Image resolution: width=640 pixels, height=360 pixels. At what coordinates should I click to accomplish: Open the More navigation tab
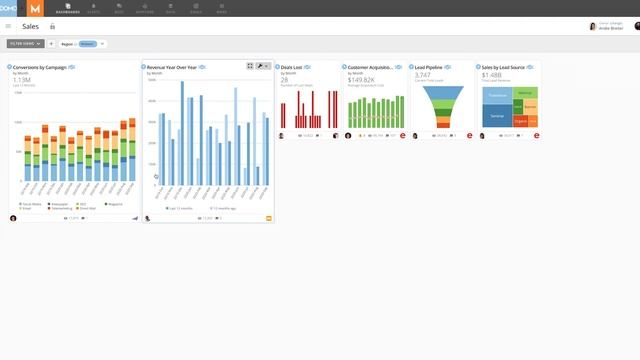click(222, 8)
